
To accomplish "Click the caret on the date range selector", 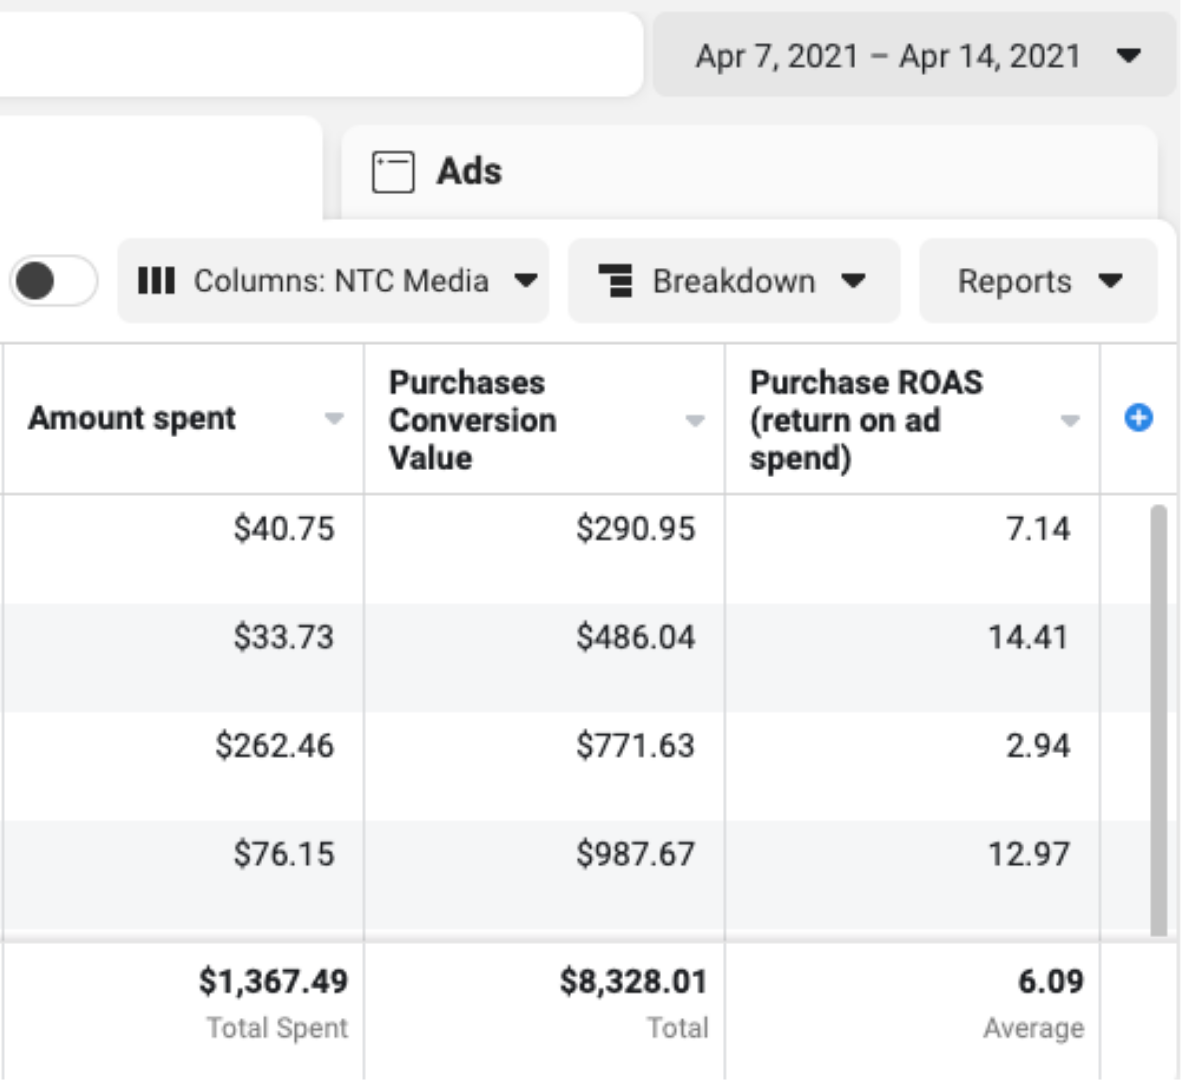I will click(1129, 56).
